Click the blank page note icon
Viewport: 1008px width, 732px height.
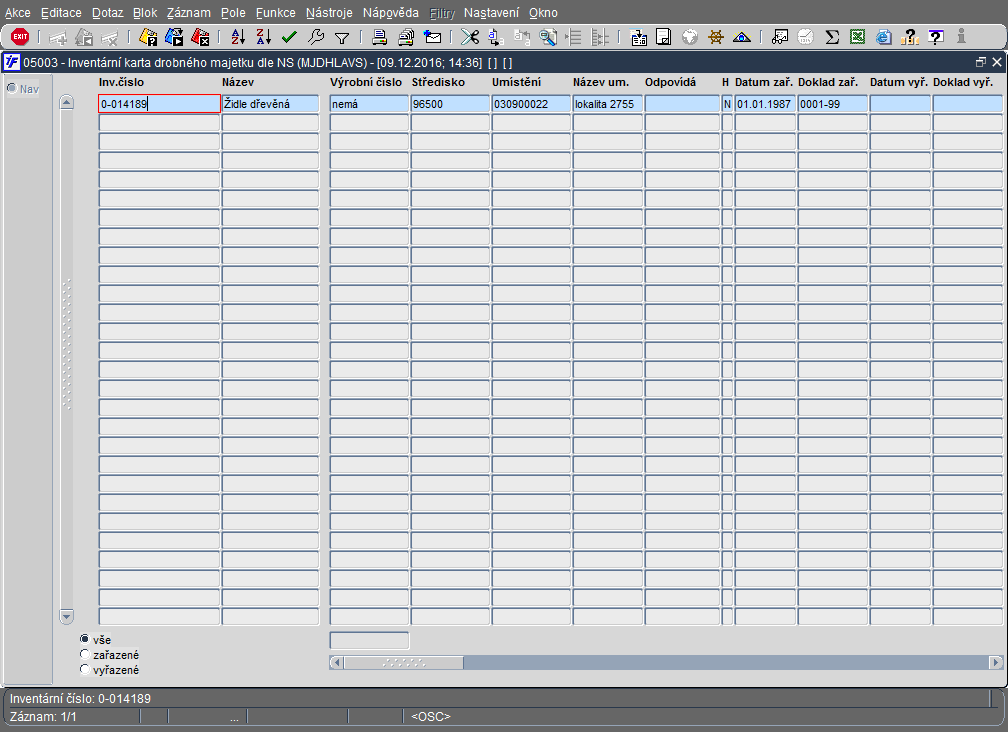pyautogui.click(x=663, y=37)
